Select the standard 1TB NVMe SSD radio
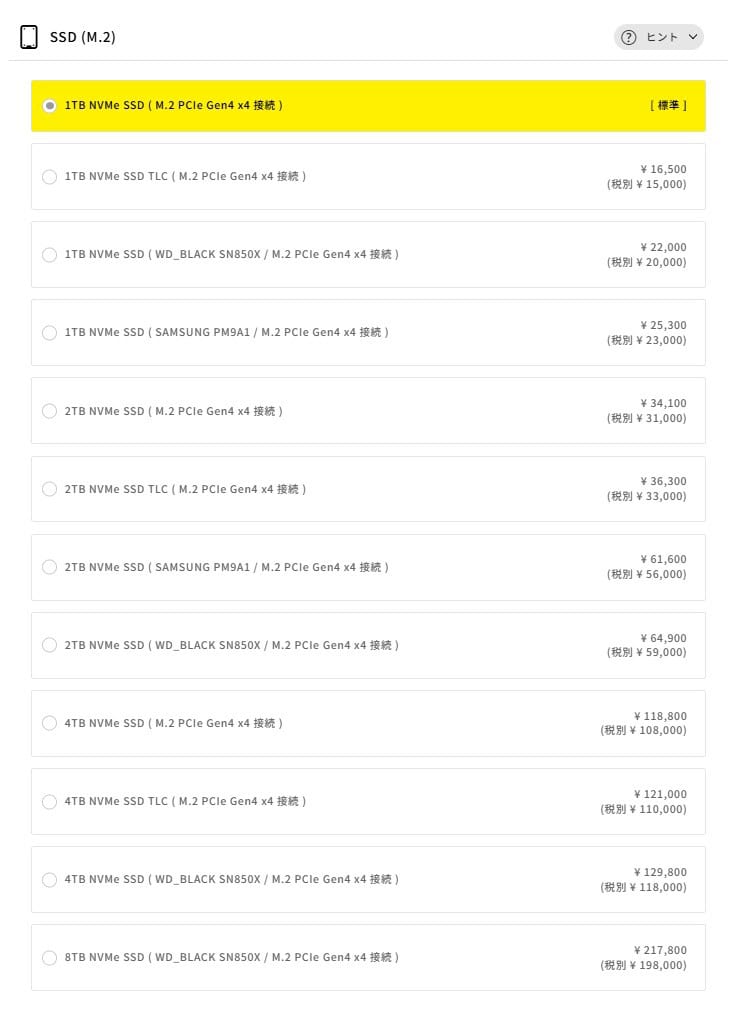Viewport: 730px width, 1012px height. [x=50, y=106]
